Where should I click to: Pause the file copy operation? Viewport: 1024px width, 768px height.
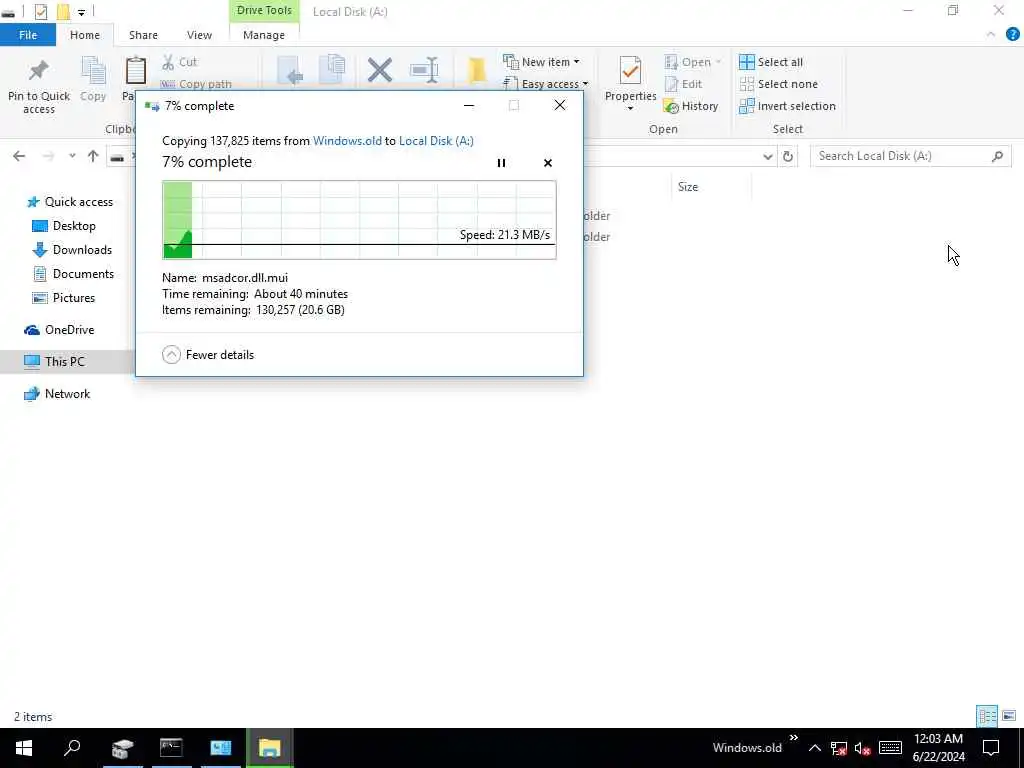point(501,163)
